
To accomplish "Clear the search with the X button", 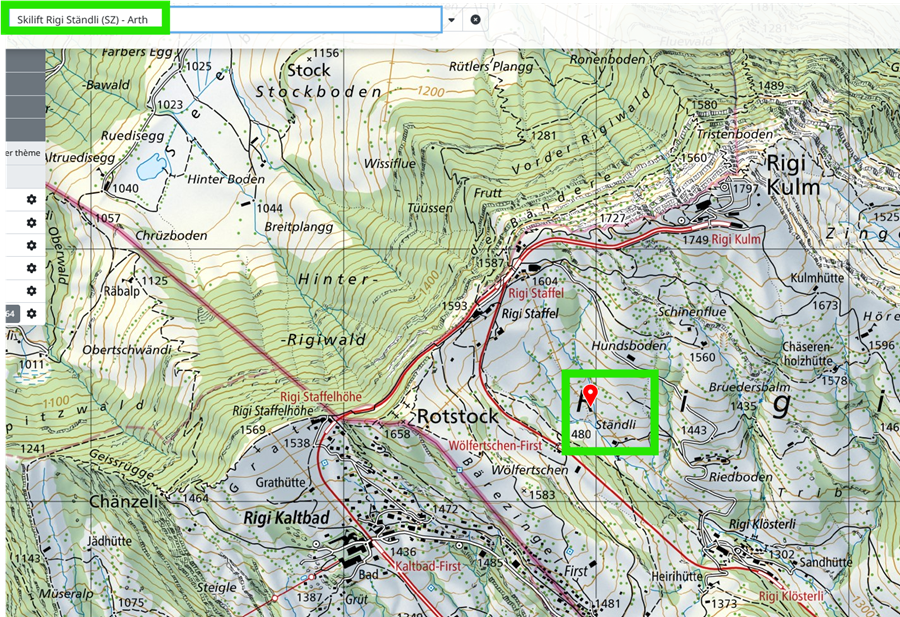I will [x=475, y=19].
